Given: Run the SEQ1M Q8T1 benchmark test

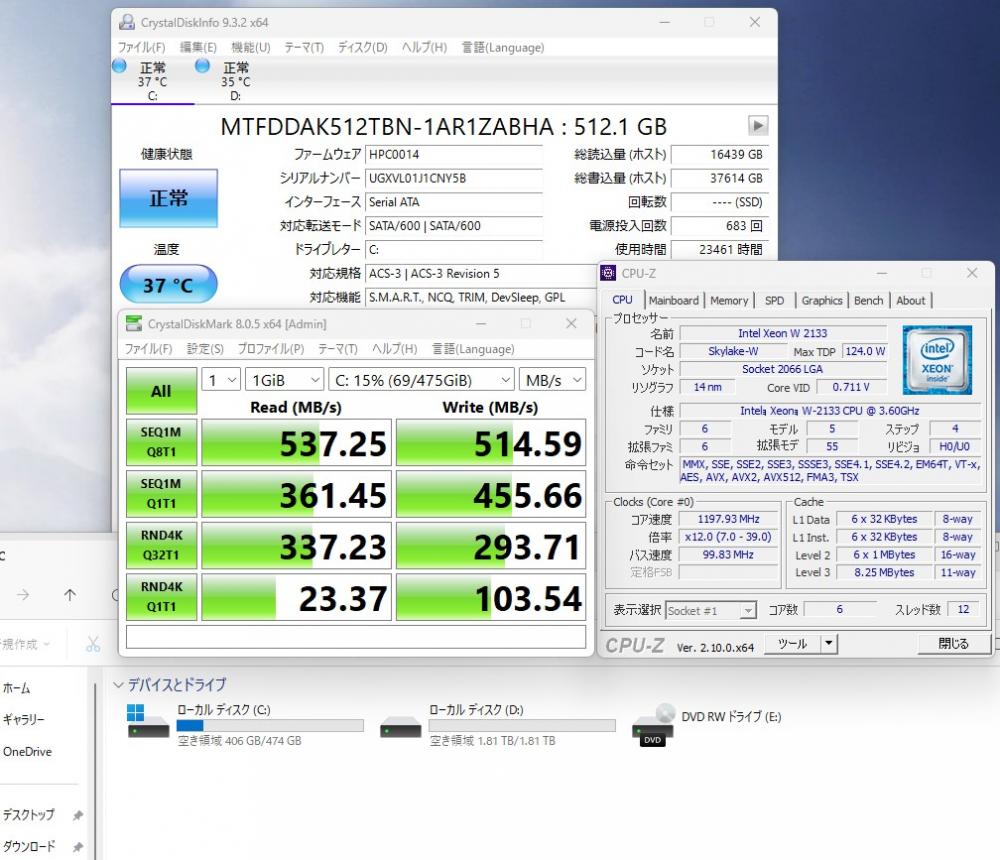Looking at the screenshot, I should [161, 442].
